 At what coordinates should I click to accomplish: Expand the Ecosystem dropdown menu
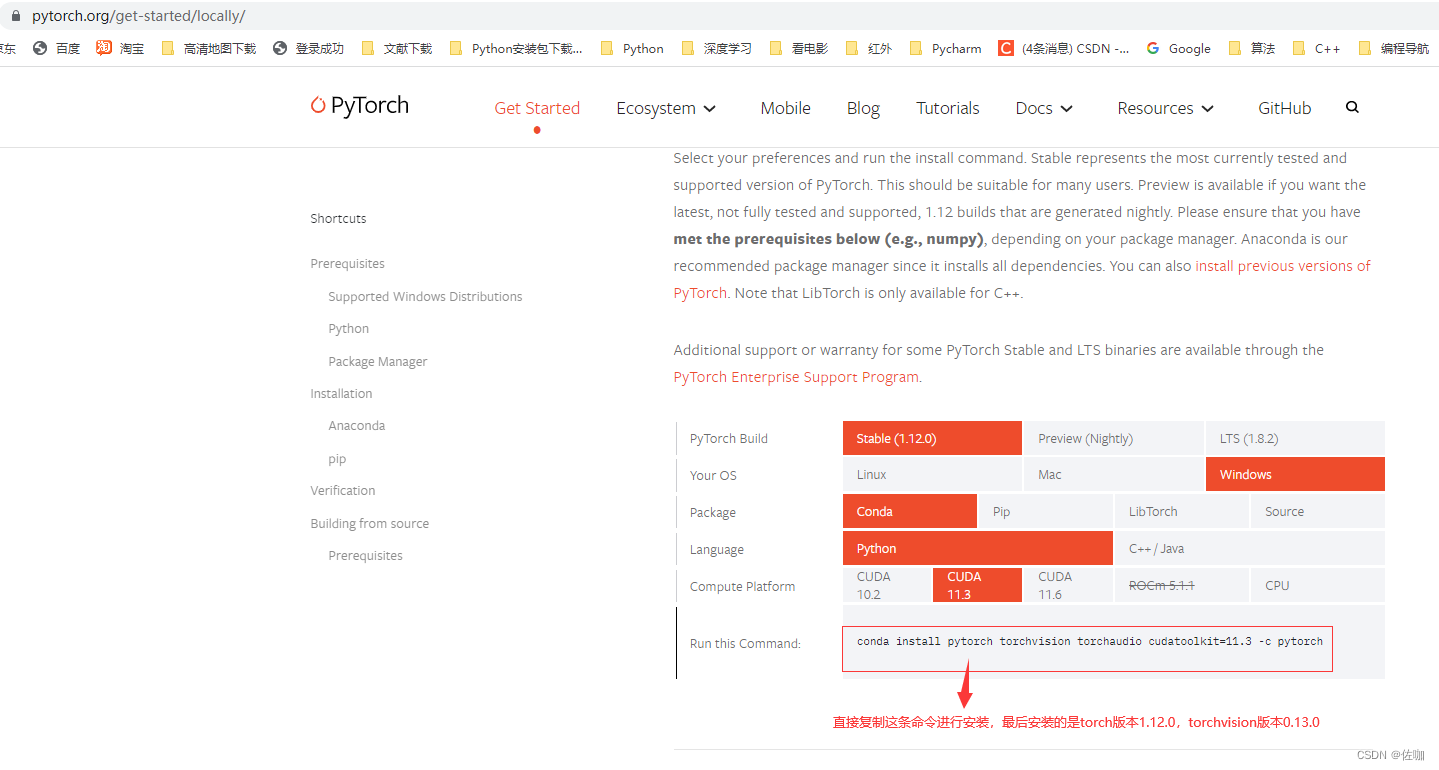(666, 108)
